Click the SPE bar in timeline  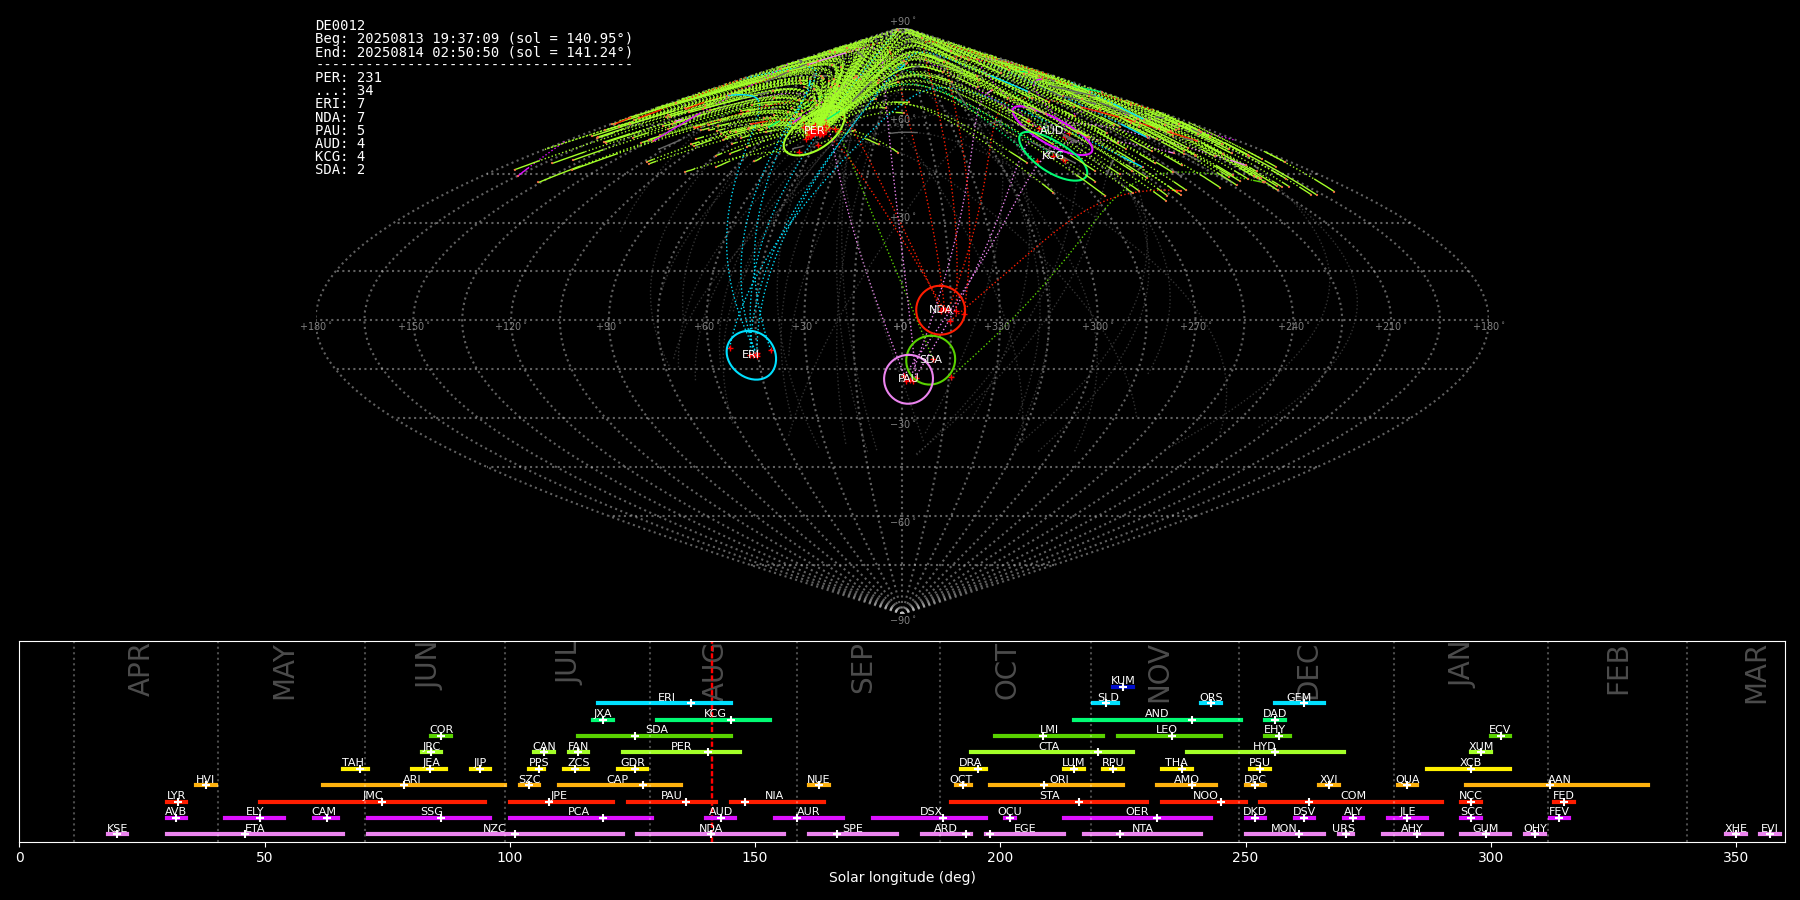pos(853,834)
